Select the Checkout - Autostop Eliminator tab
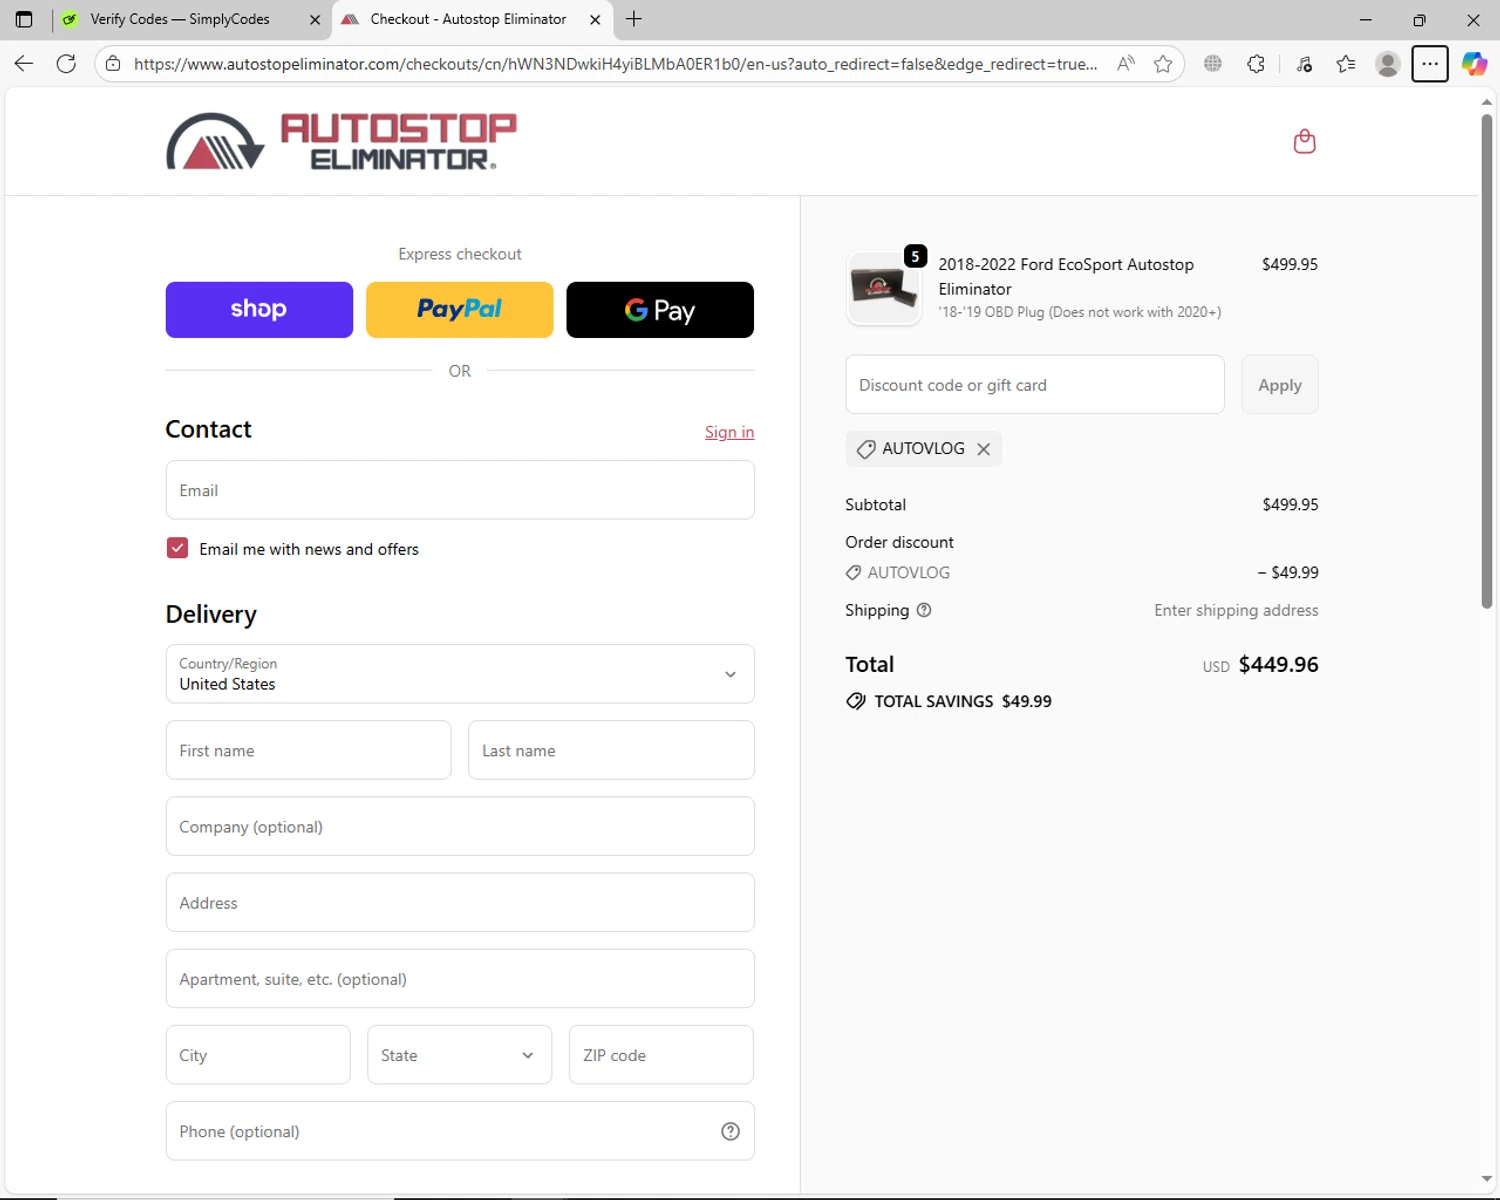 click(470, 19)
